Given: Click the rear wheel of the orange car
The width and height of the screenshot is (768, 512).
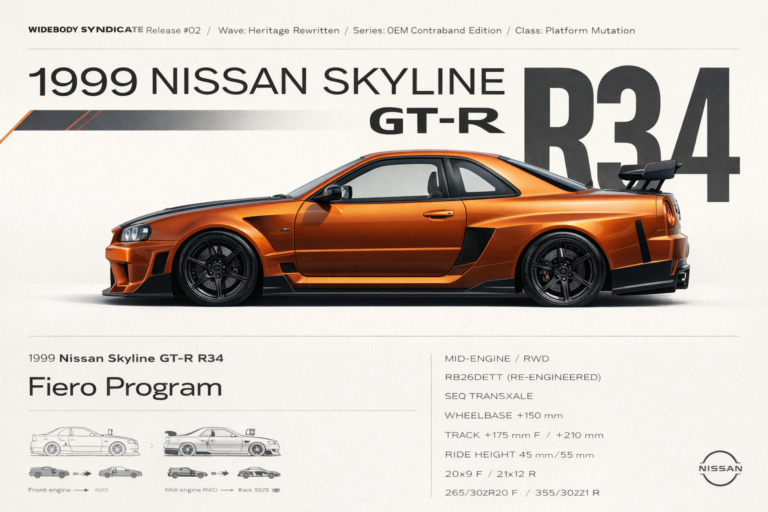Looking at the screenshot, I should [563, 270].
